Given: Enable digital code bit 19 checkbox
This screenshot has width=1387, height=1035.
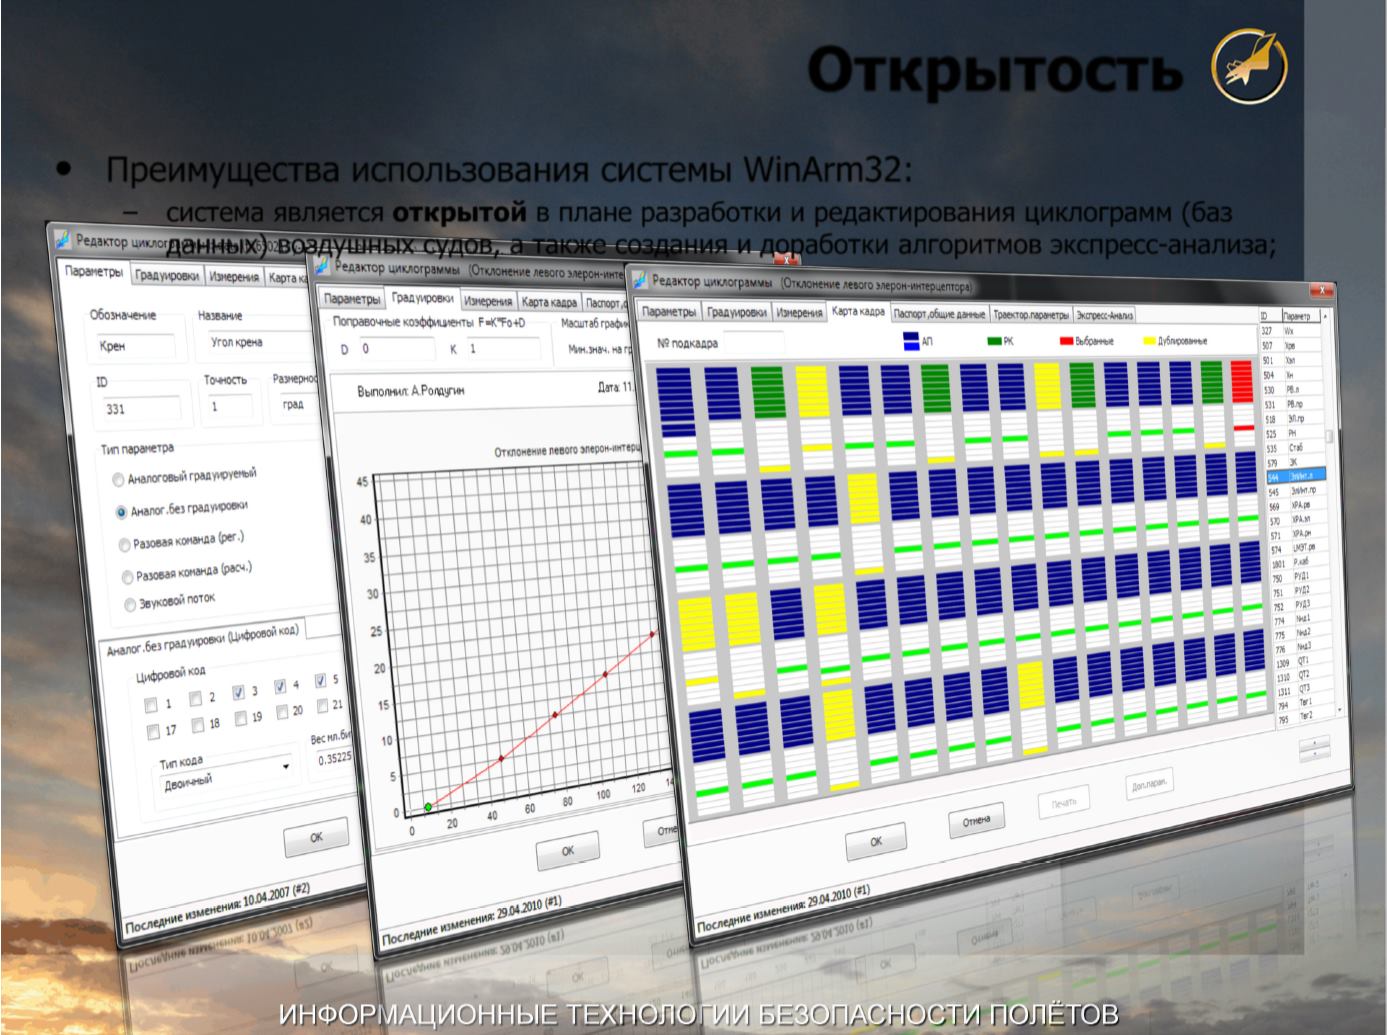Looking at the screenshot, I should coord(241,718).
